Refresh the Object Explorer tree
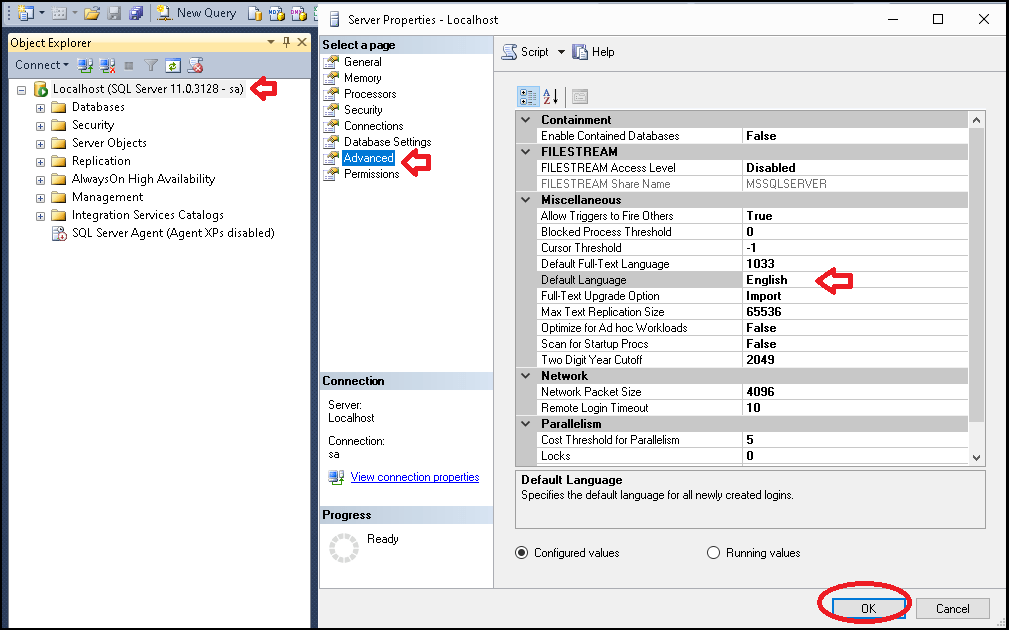 click(173, 64)
